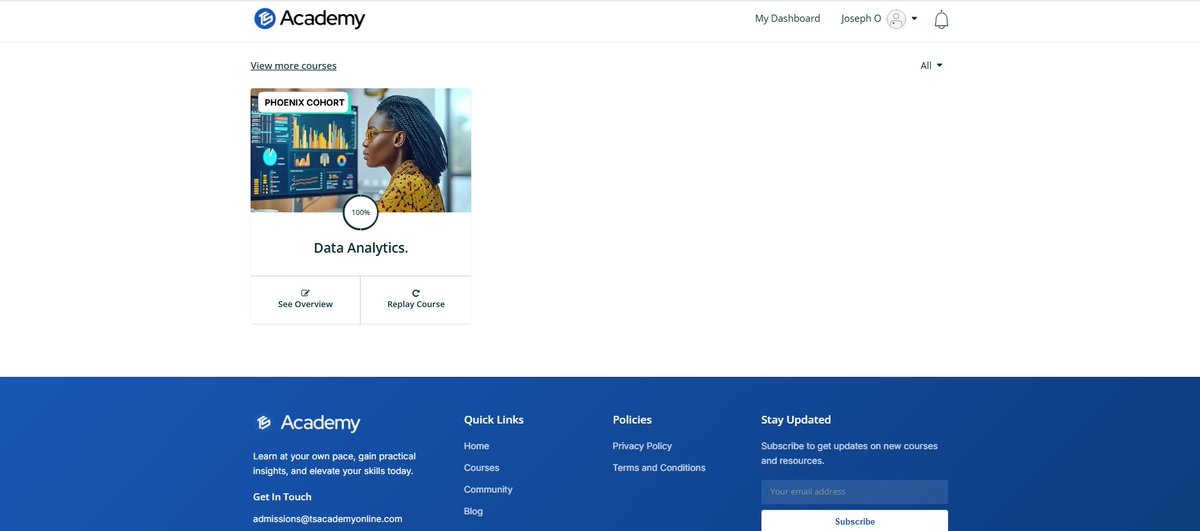Open the Blog quick link
The width and height of the screenshot is (1200, 531).
pyautogui.click(x=473, y=511)
